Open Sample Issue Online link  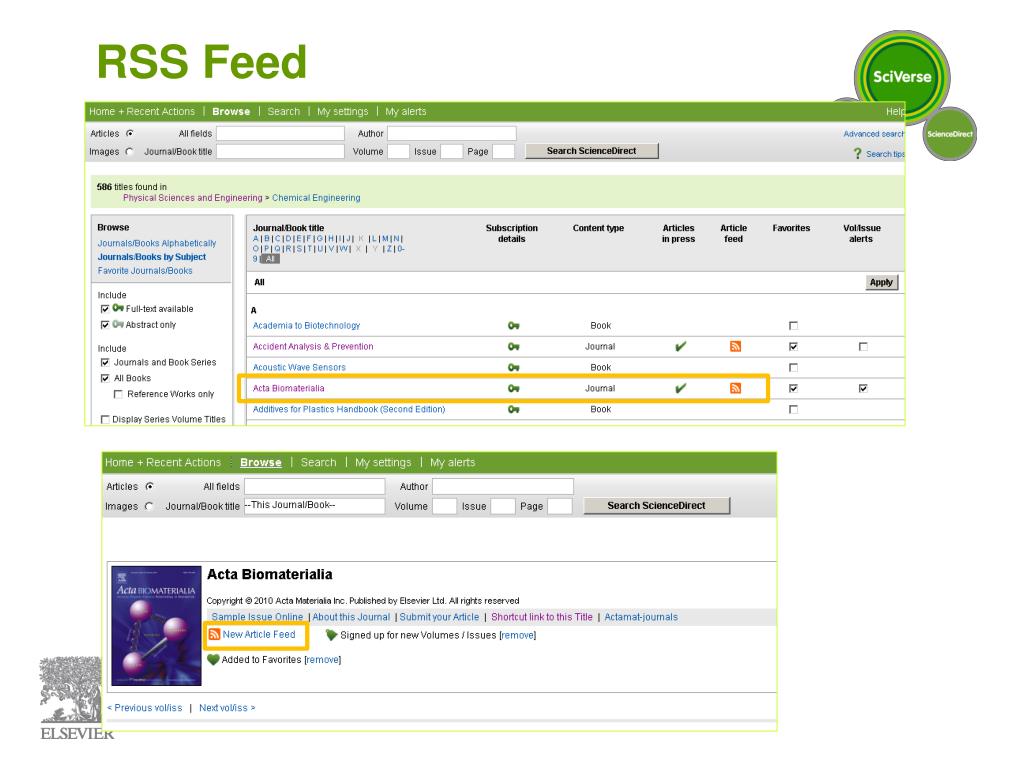pyautogui.click(x=257, y=616)
